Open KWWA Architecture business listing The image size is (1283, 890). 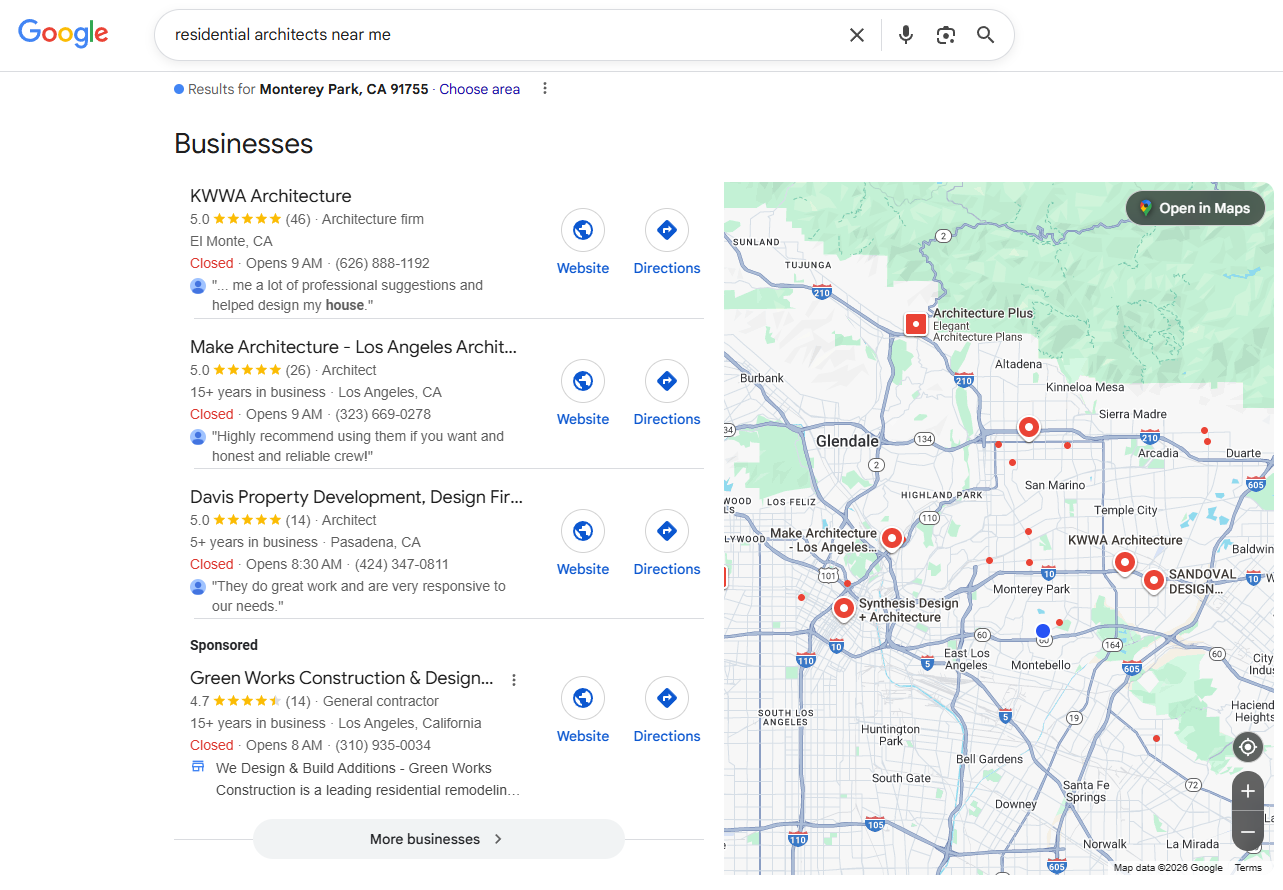pos(271,196)
